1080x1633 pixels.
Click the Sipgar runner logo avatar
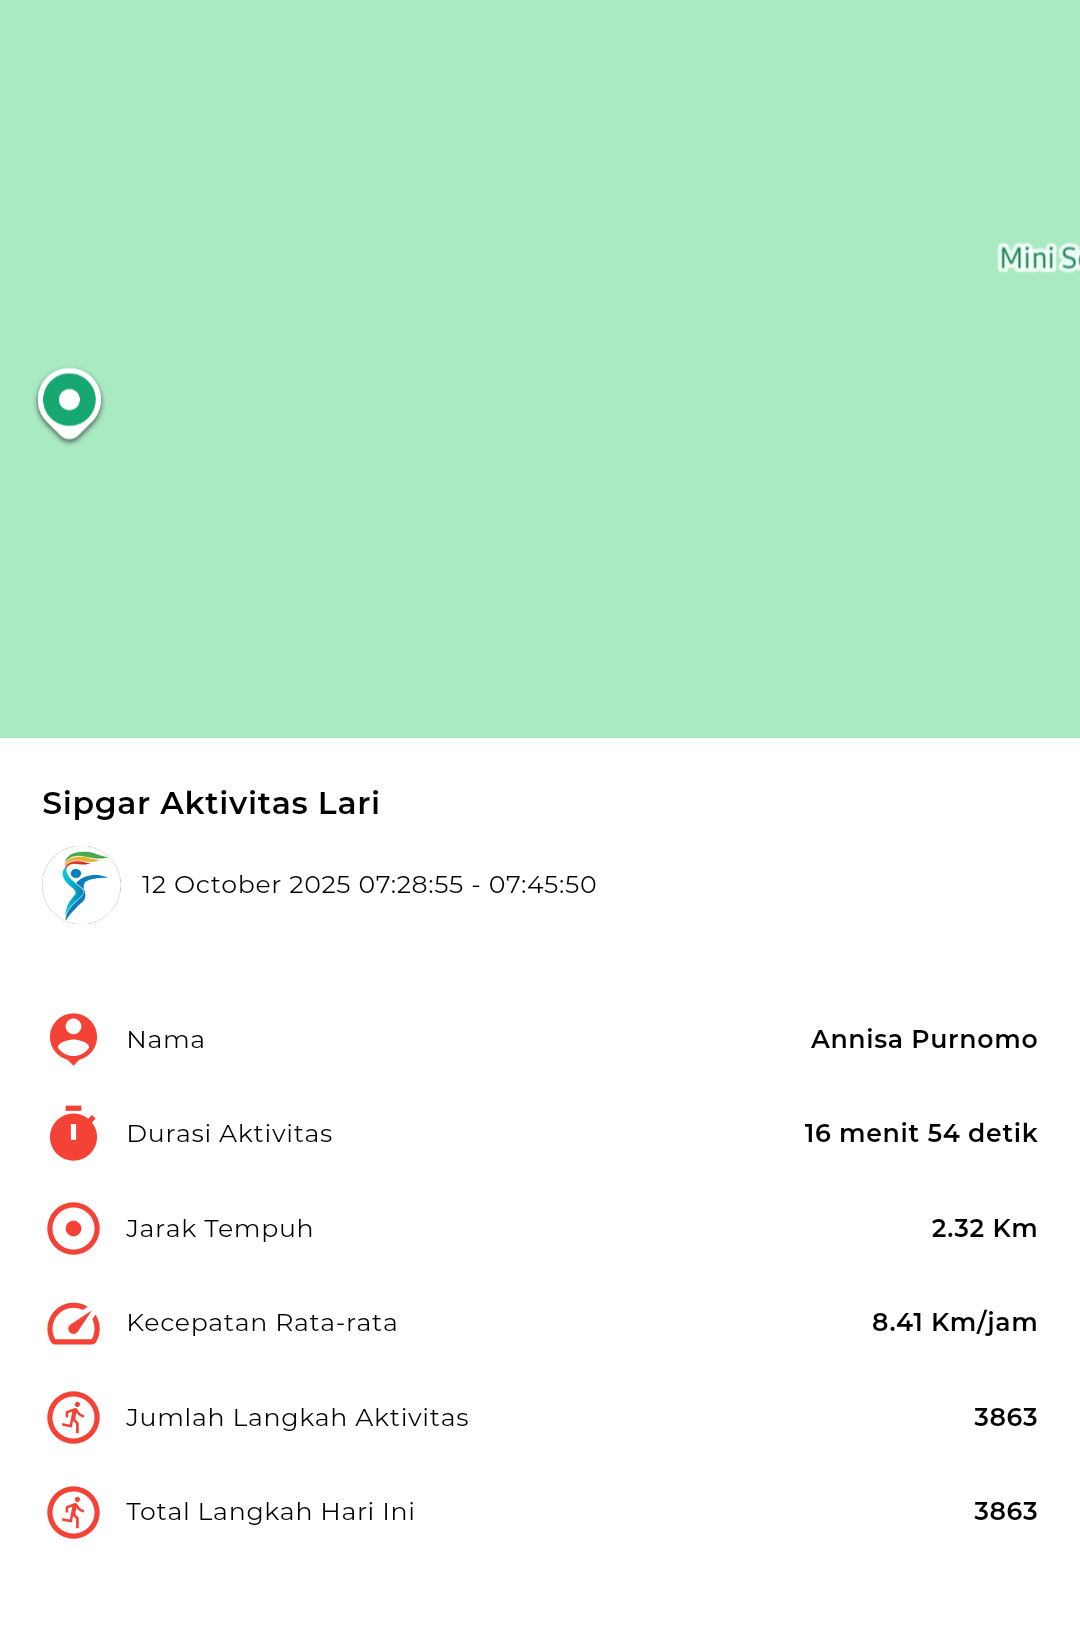81,885
